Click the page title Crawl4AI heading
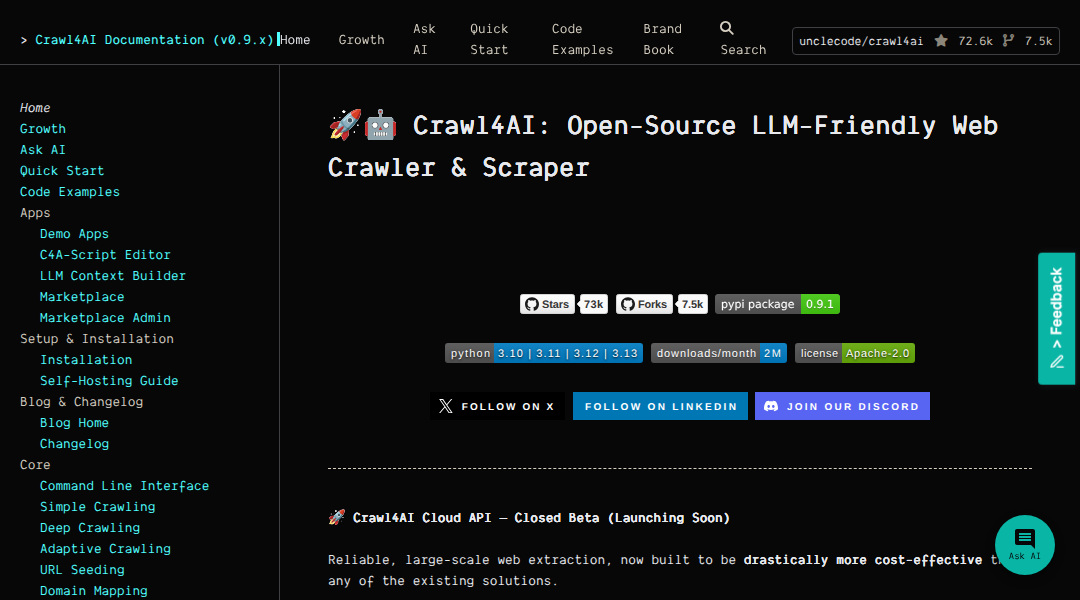The image size is (1080, 600). coord(663,146)
